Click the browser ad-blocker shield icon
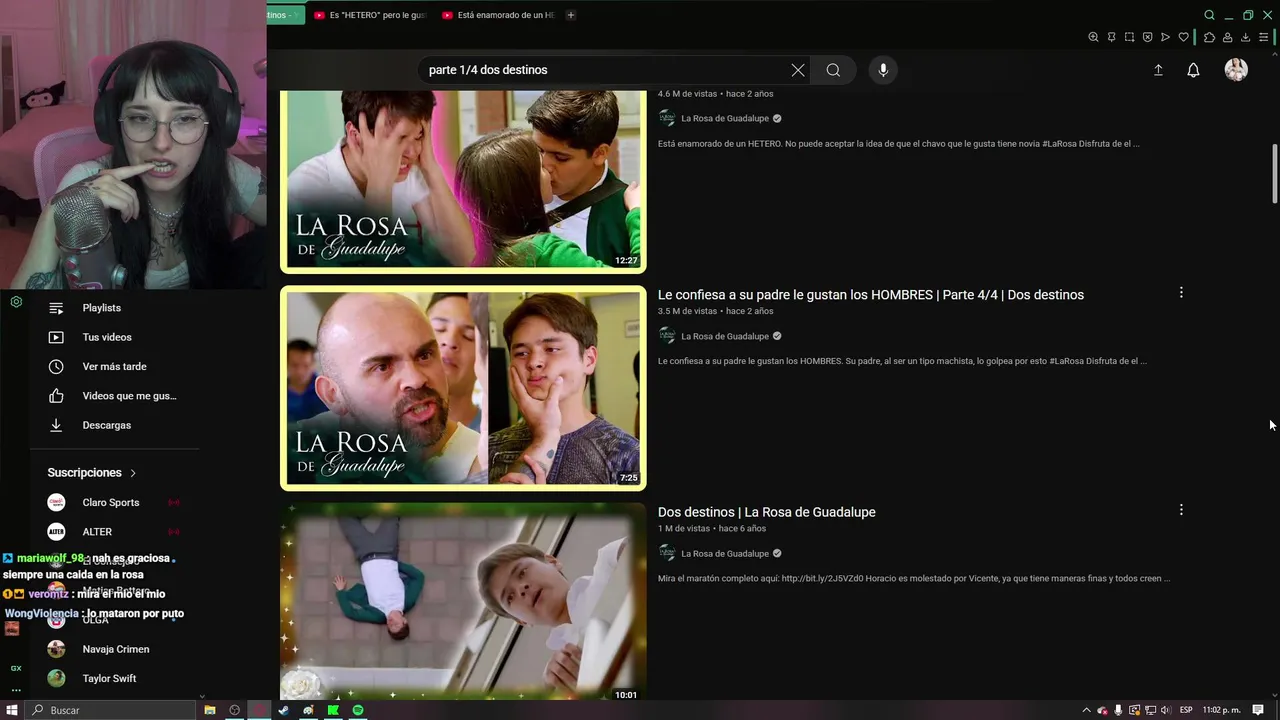 (x=1147, y=37)
